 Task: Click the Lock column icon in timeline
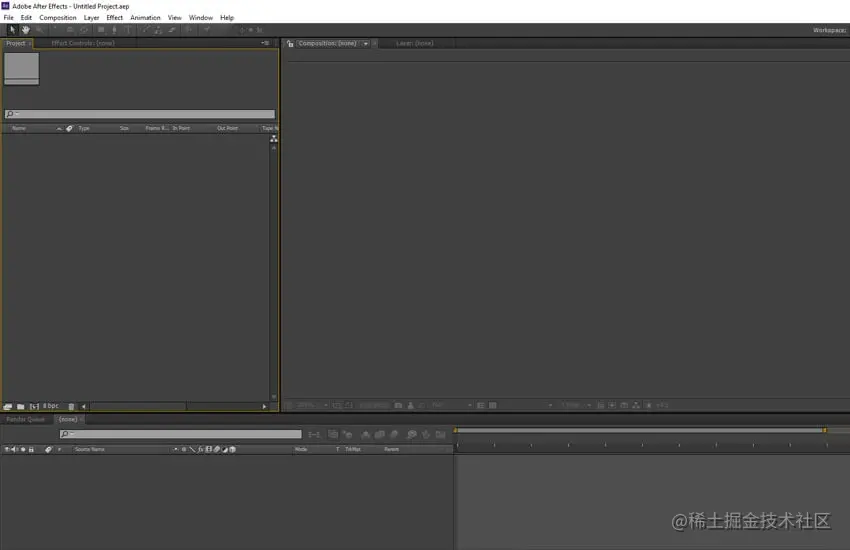(31, 449)
